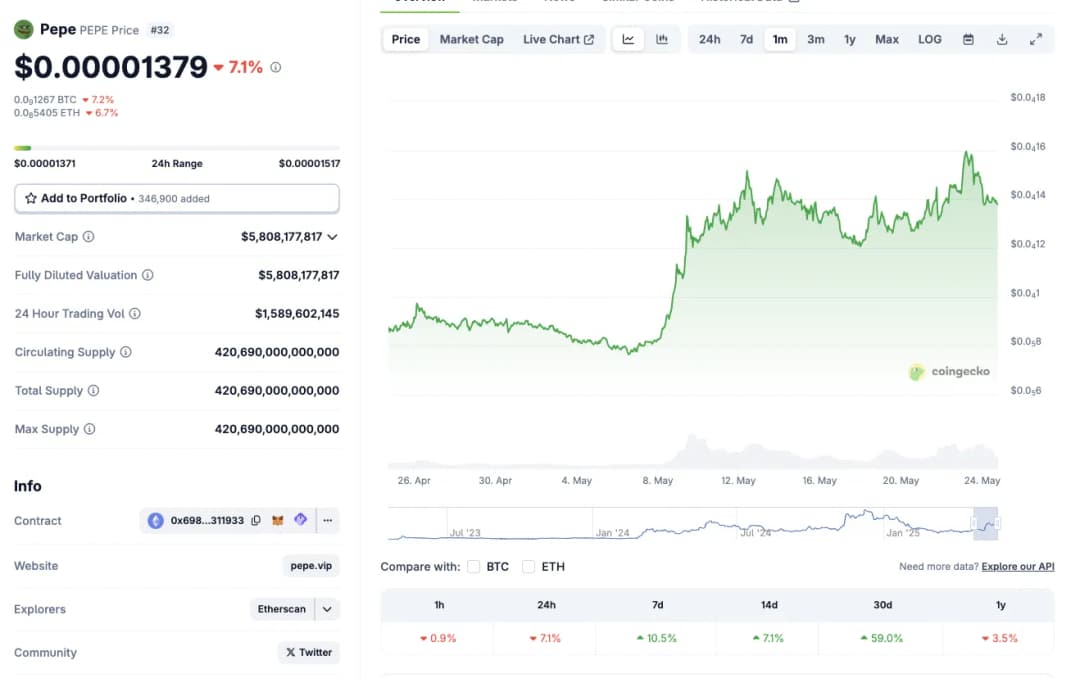Select the line chart icon
The image size is (1080, 678).
coord(628,39)
